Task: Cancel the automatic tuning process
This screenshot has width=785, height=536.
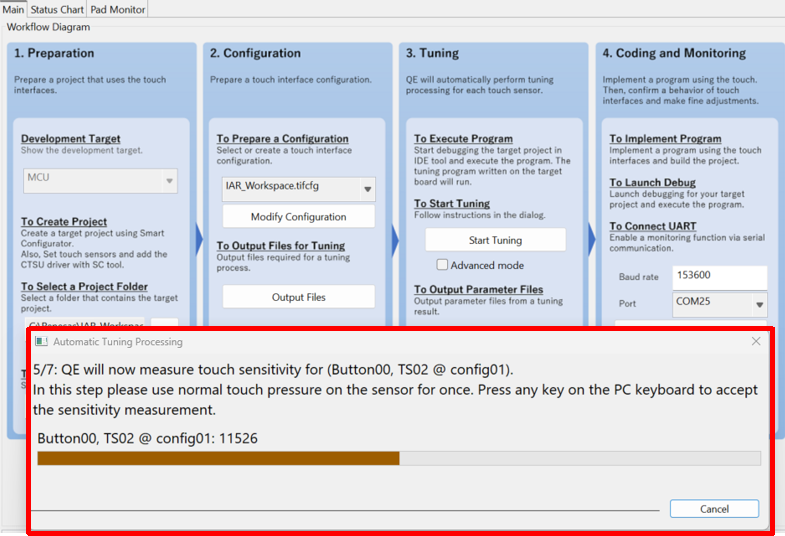Action: click(714, 509)
